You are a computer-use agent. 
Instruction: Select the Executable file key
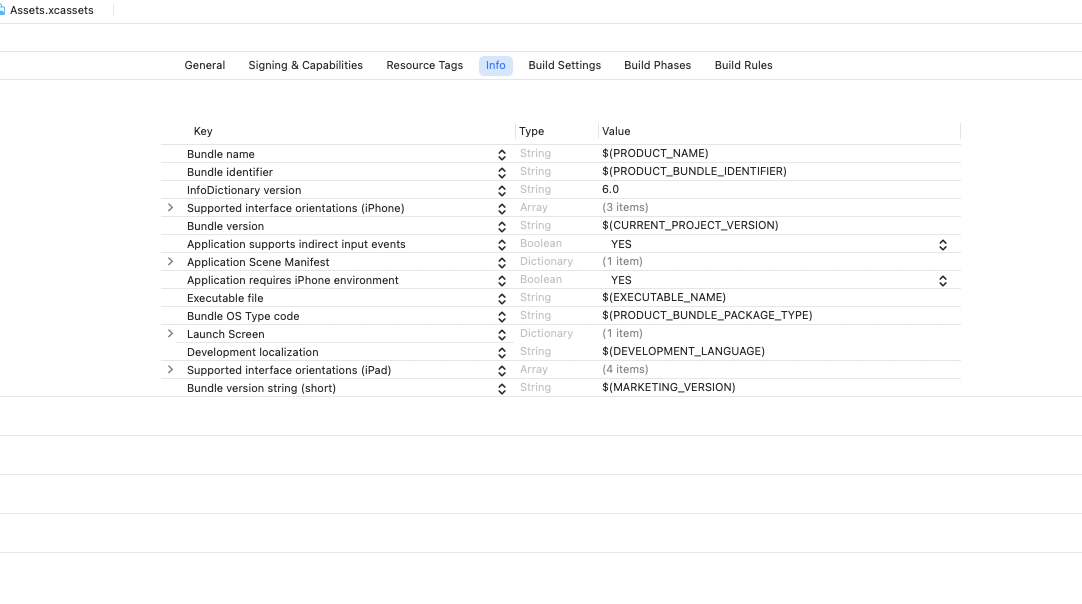pos(225,298)
